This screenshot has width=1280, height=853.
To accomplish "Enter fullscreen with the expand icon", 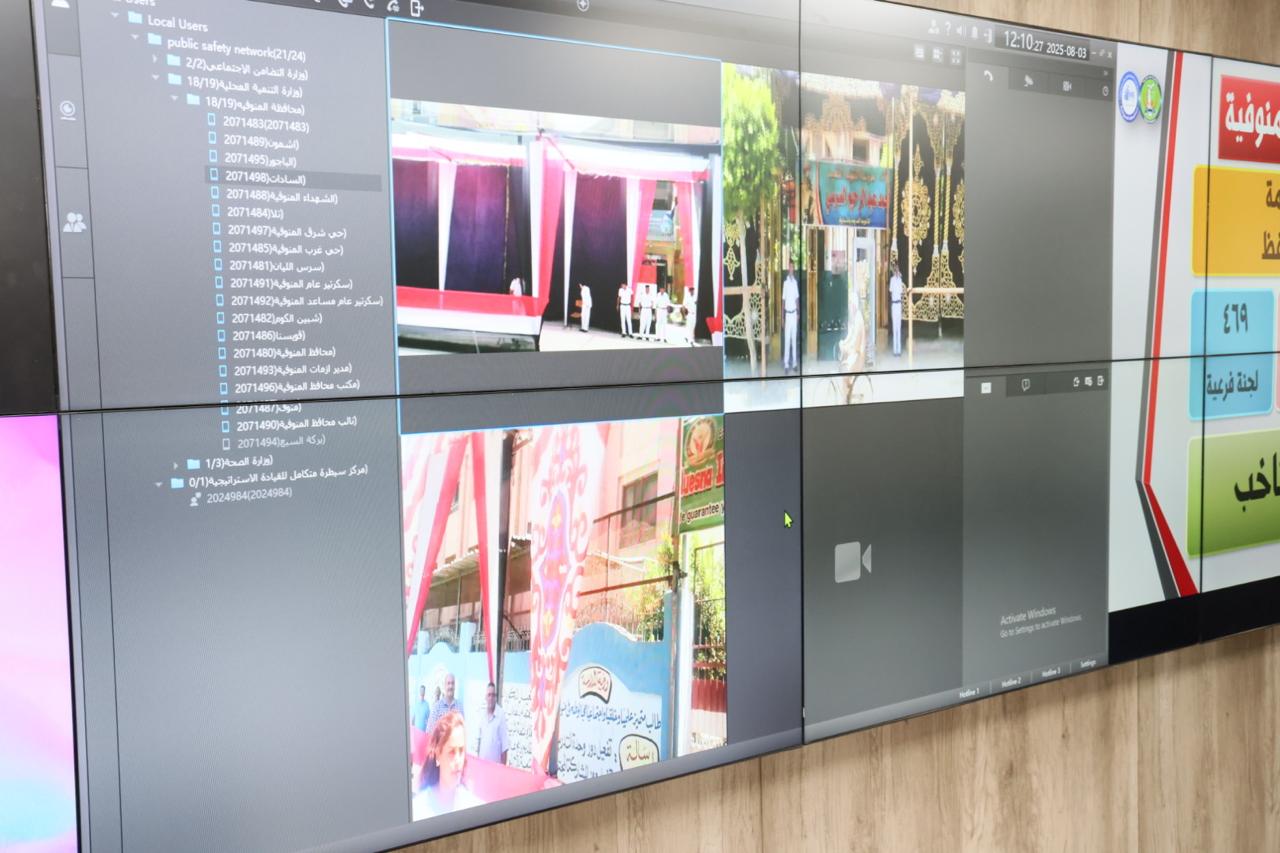I will pyautogui.click(x=956, y=56).
